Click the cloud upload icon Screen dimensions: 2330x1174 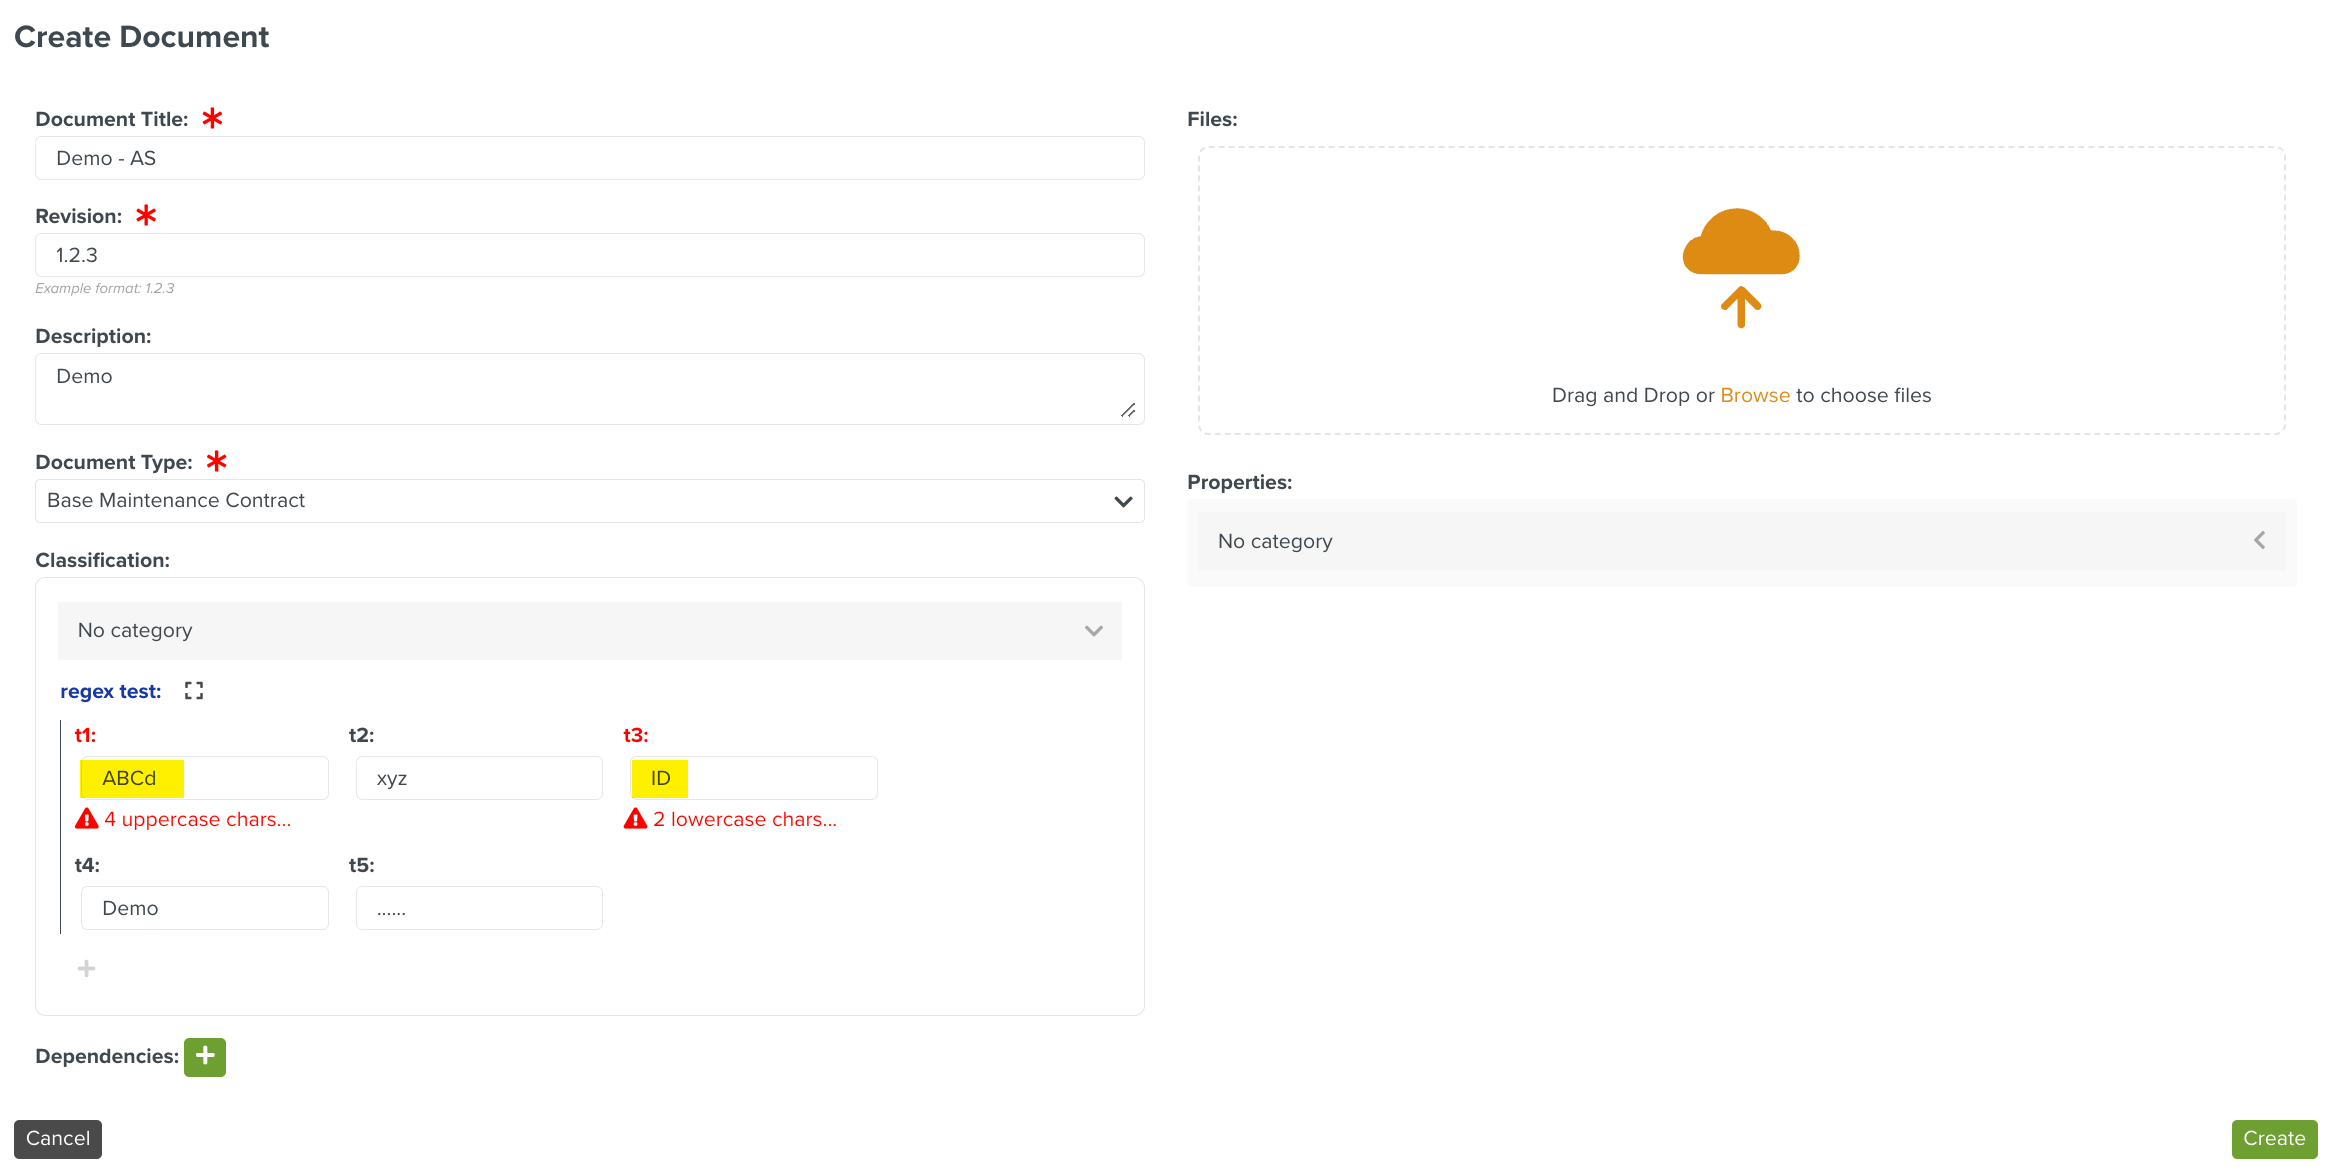(x=1741, y=267)
